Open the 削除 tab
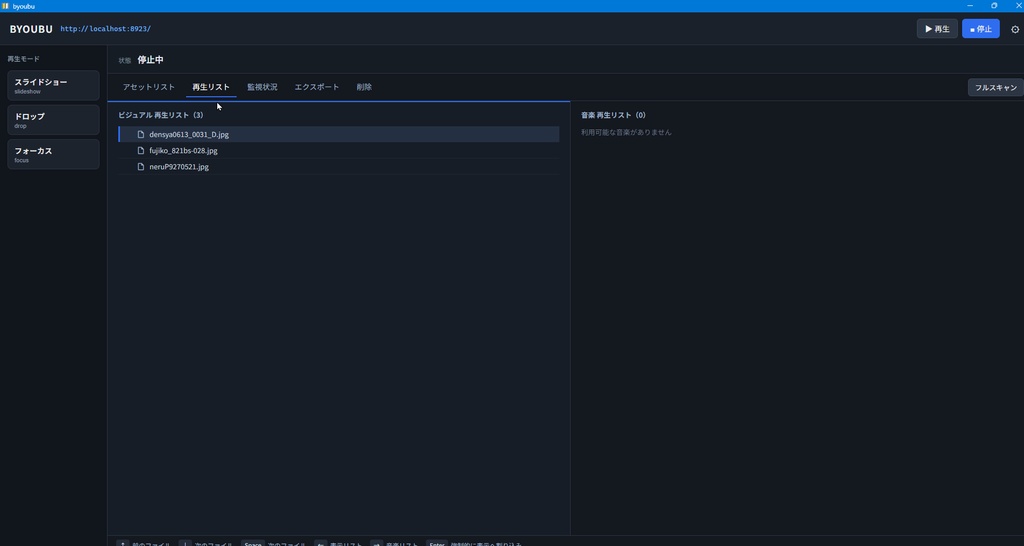This screenshot has width=1024, height=546. [x=364, y=87]
